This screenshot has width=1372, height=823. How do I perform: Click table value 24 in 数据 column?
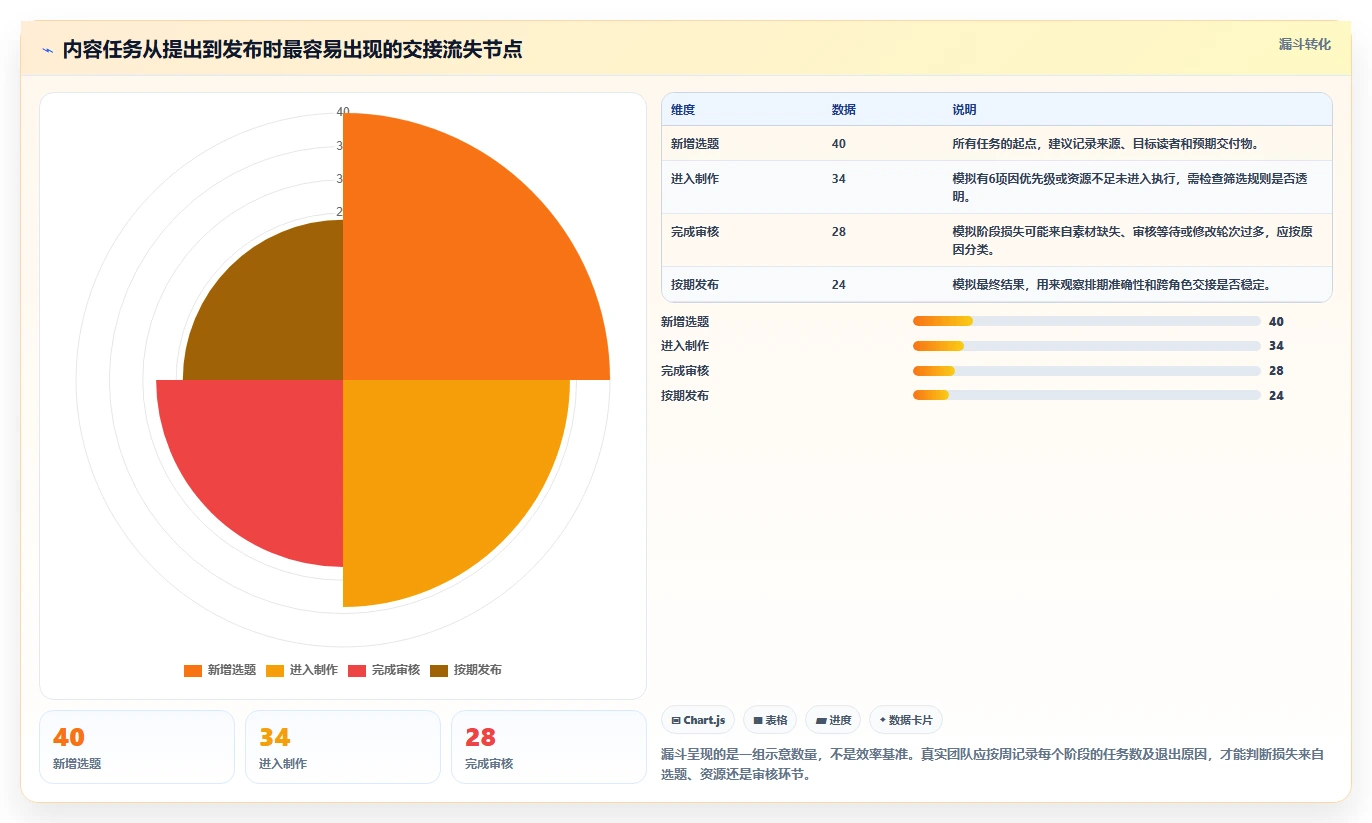[x=839, y=285]
